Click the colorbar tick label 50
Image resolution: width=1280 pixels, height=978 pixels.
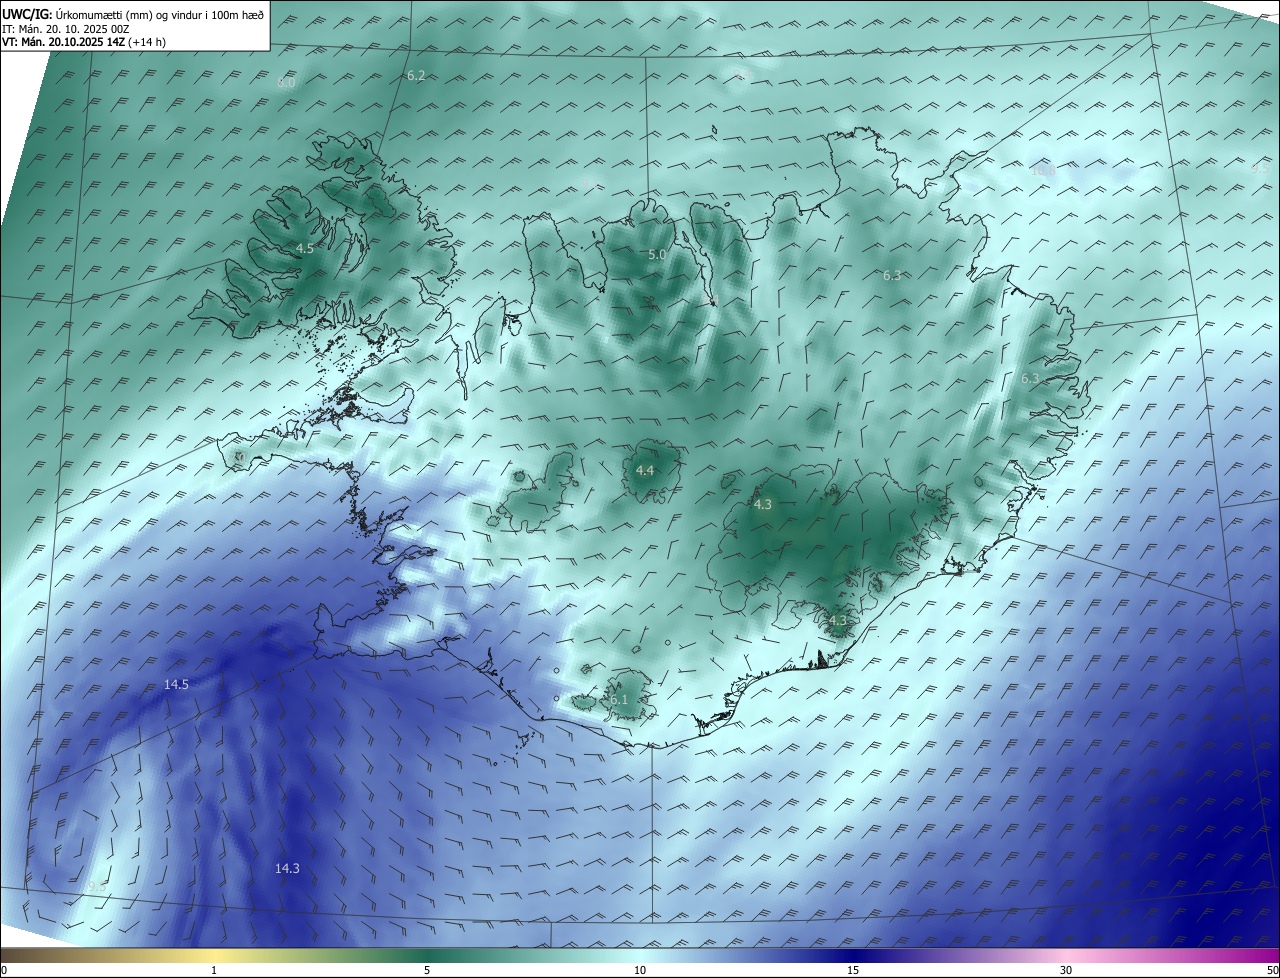click(x=1272, y=970)
